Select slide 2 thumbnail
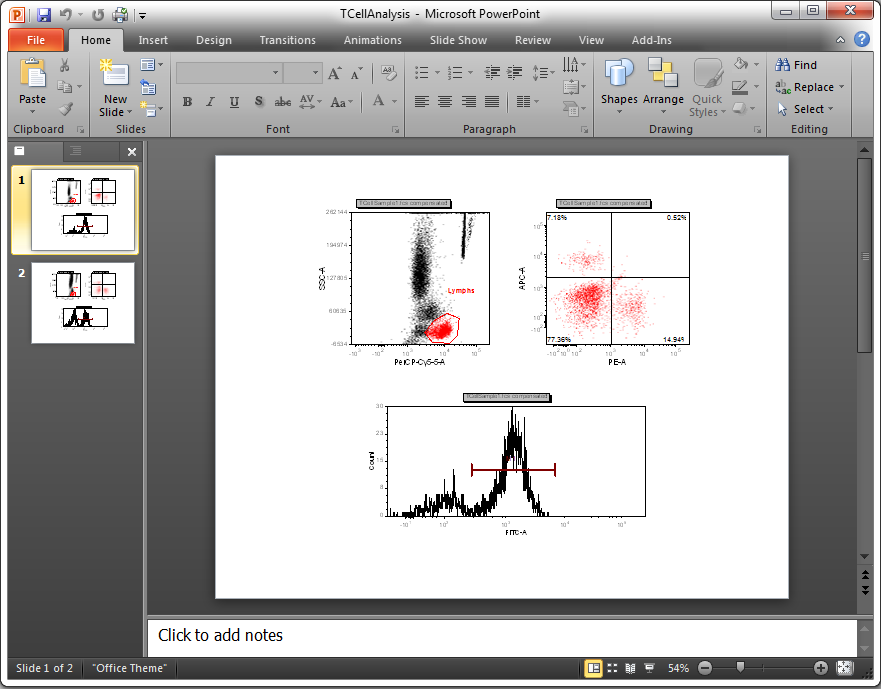881x689 pixels. (x=83, y=302)
